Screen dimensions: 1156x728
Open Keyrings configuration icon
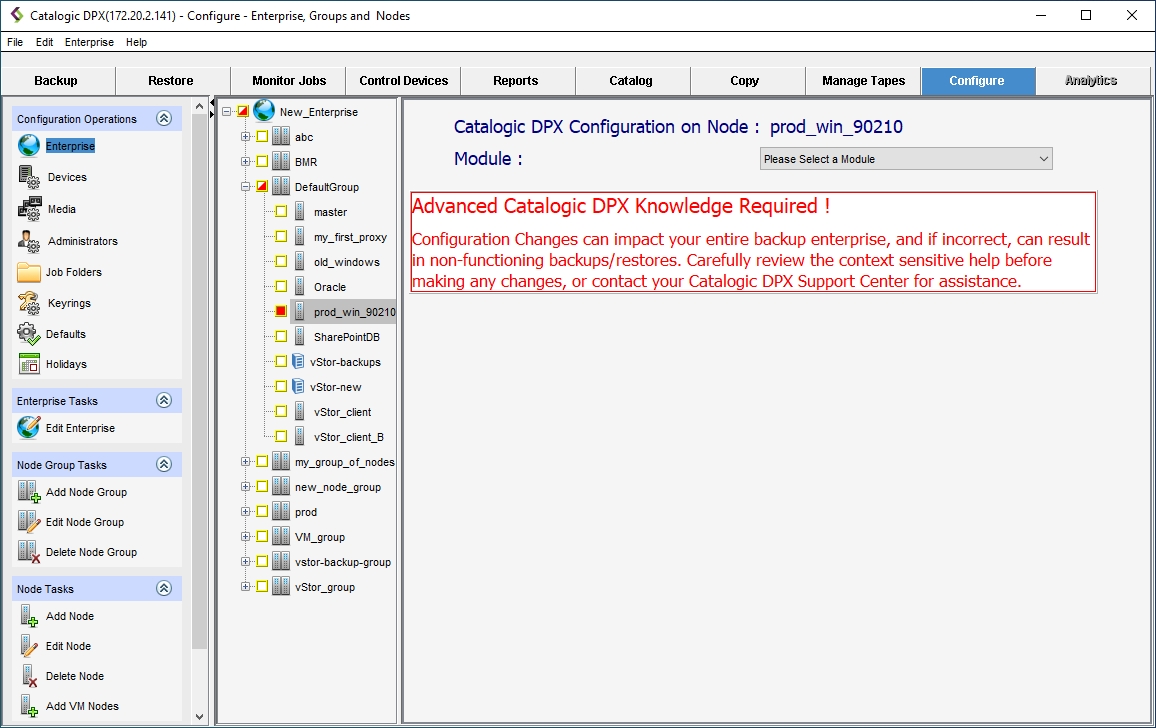(x=29, y=303)
